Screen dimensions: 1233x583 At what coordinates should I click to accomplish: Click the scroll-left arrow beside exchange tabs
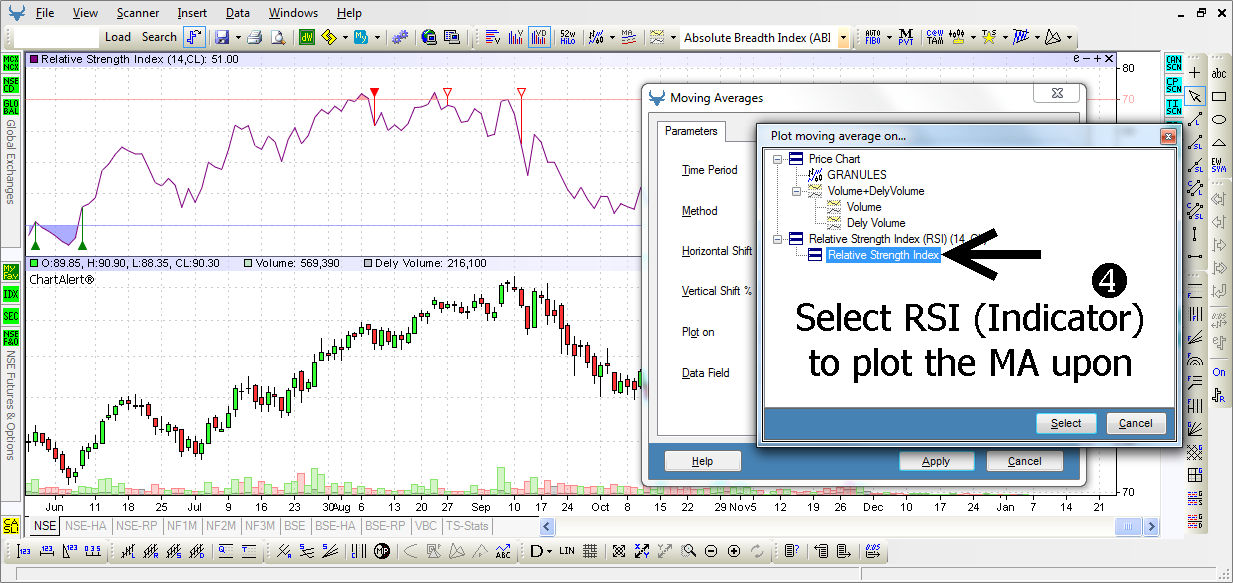click(546, 526)
